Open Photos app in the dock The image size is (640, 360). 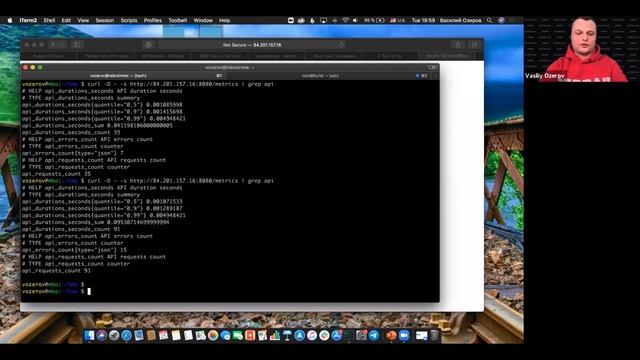[x=213, y=336]
